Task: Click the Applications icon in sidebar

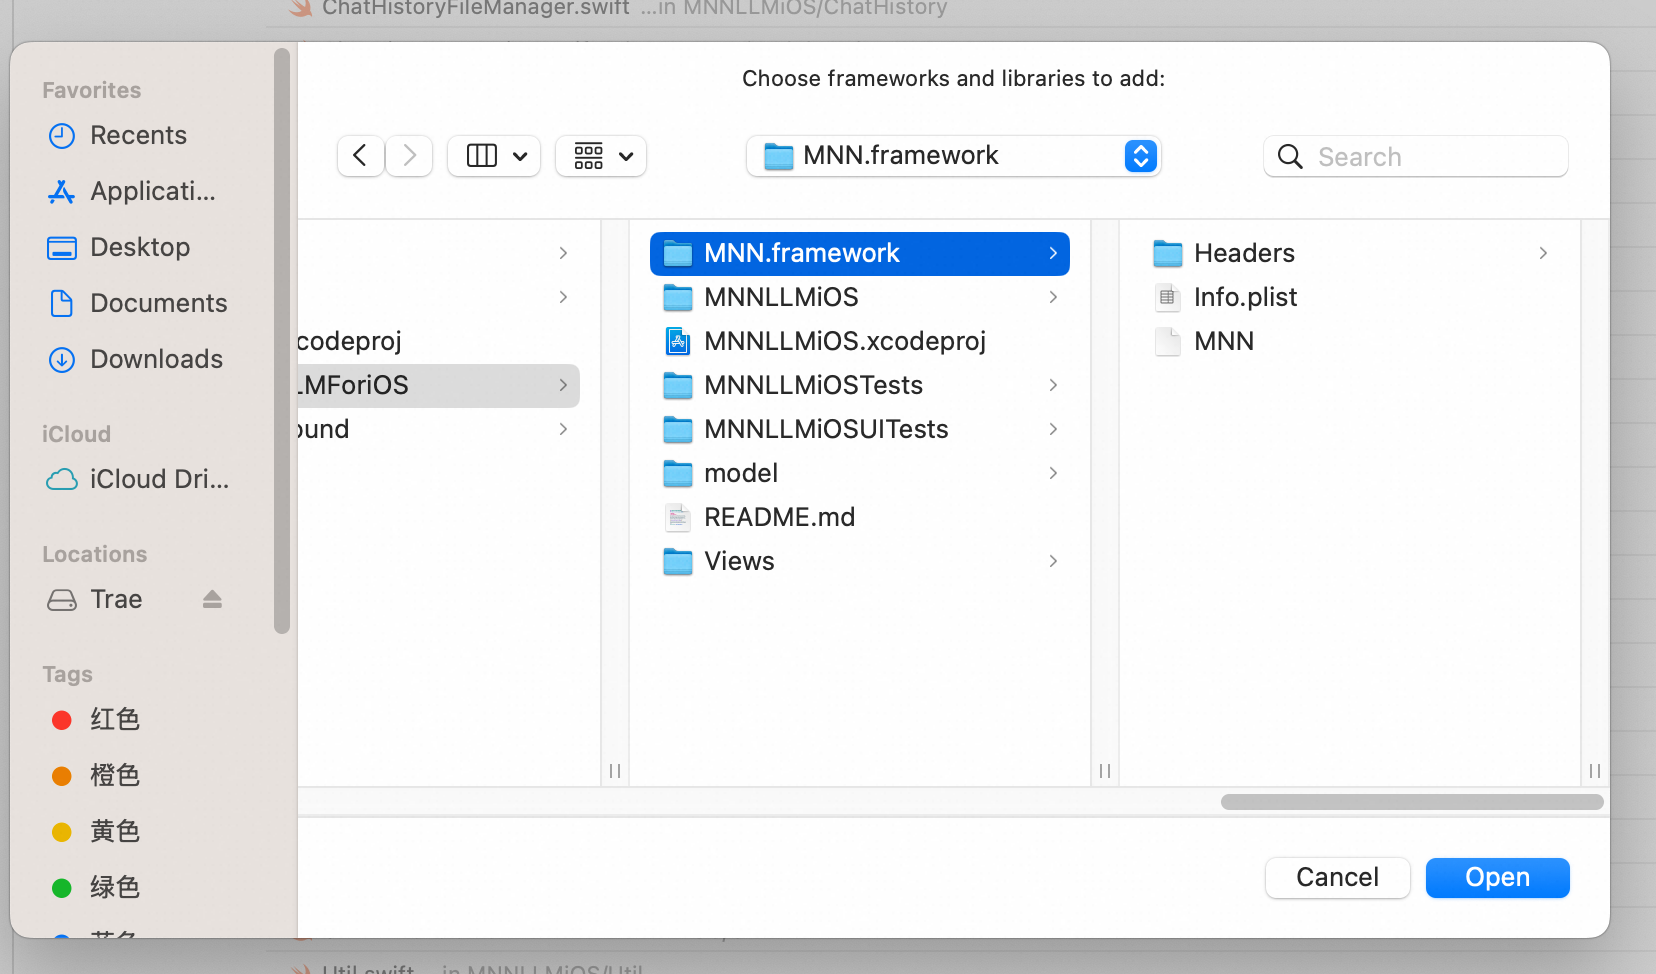Action: click(x=62, y=192)
